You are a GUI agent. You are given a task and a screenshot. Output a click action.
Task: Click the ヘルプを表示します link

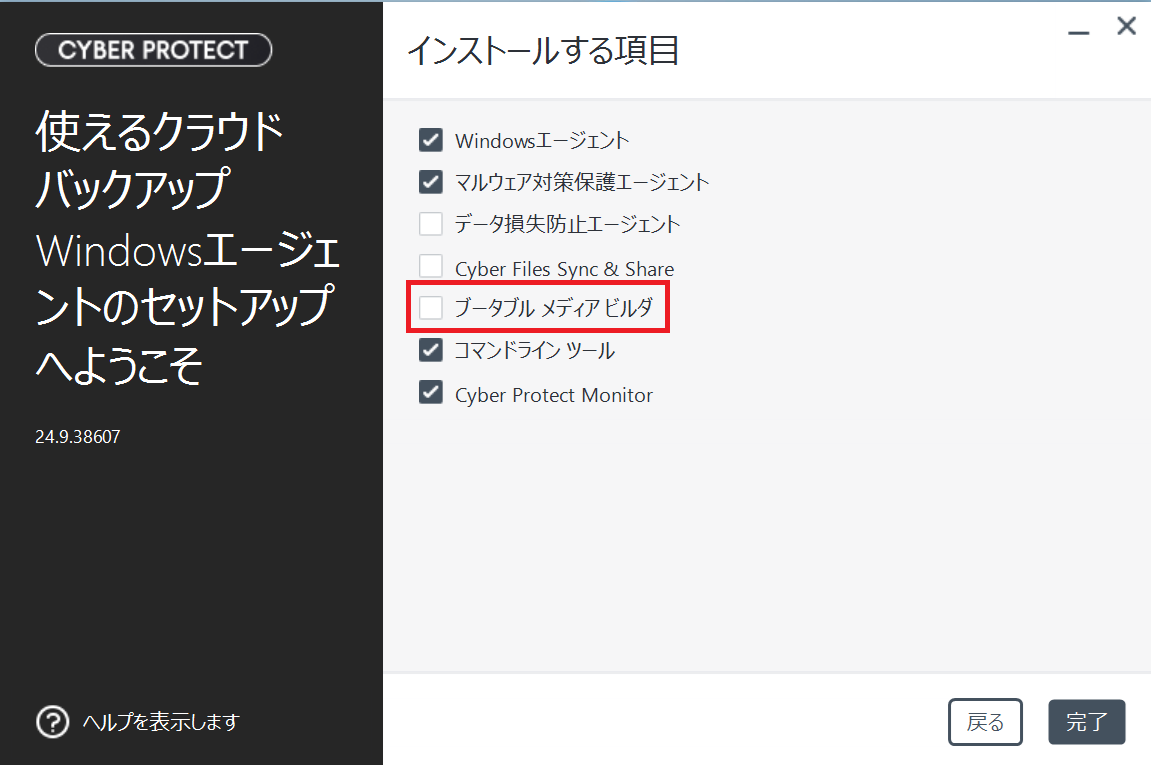(x=161, y=722)
